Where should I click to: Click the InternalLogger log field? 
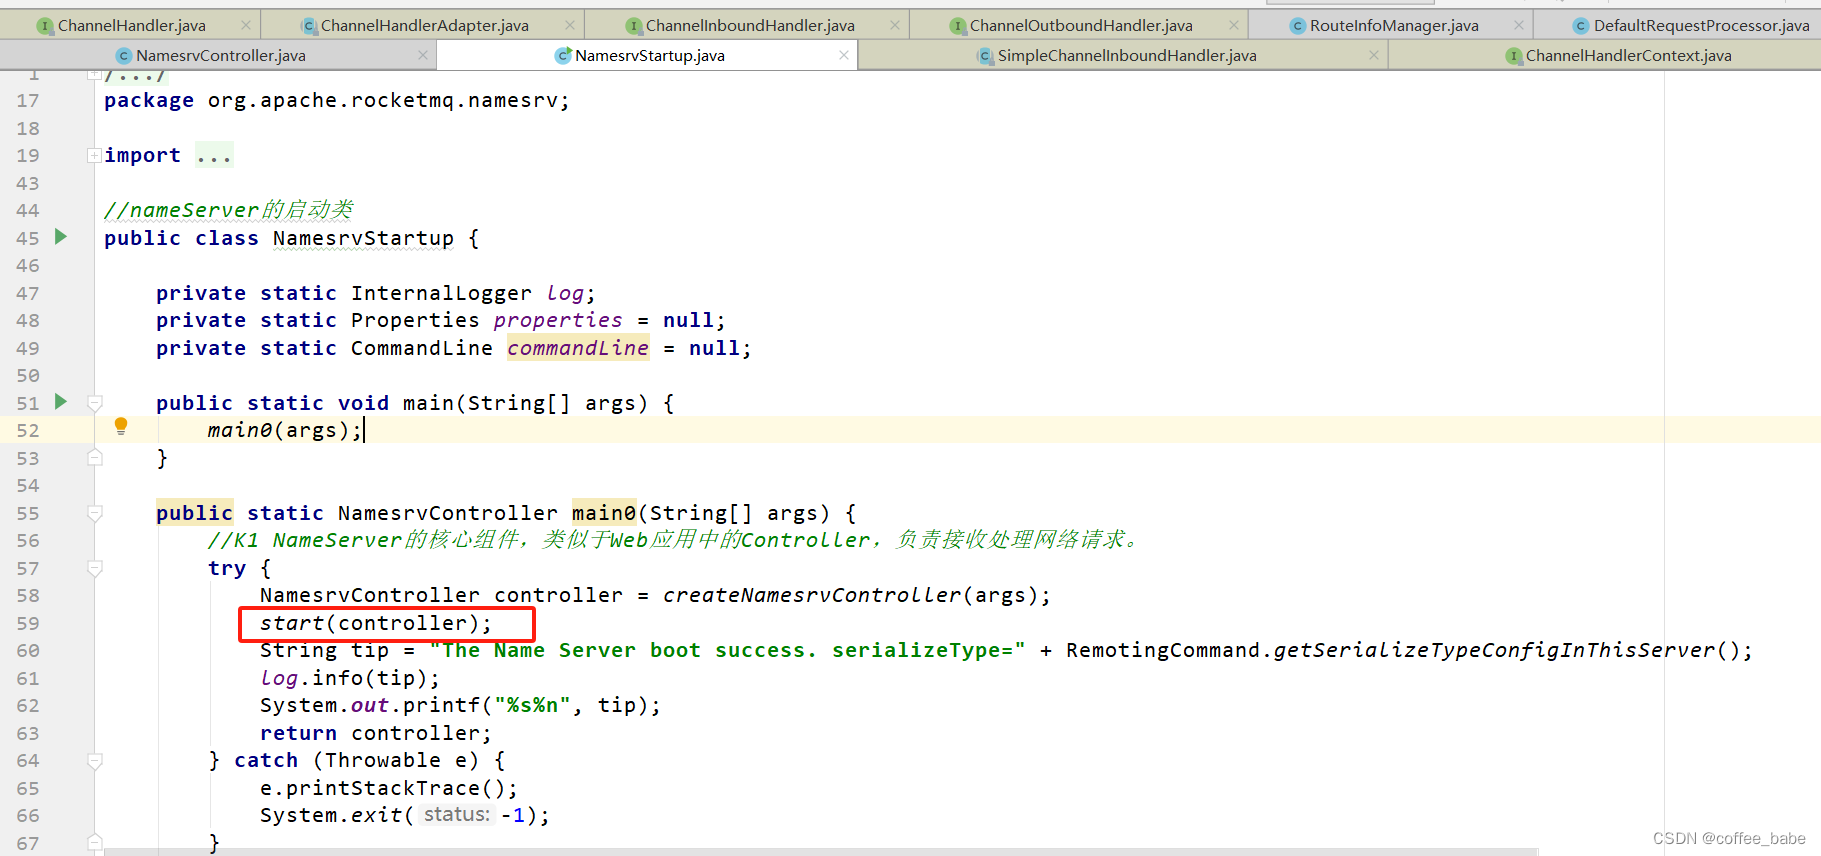(x=565, y=293)
